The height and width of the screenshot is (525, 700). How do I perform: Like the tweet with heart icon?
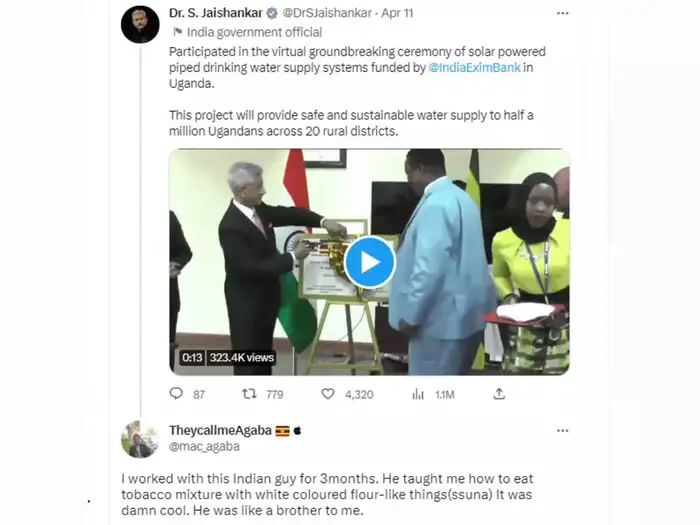(328, 394)
